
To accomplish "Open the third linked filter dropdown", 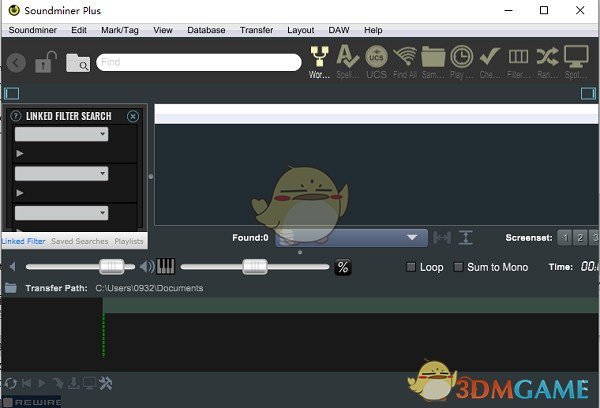I will (62, 213).
